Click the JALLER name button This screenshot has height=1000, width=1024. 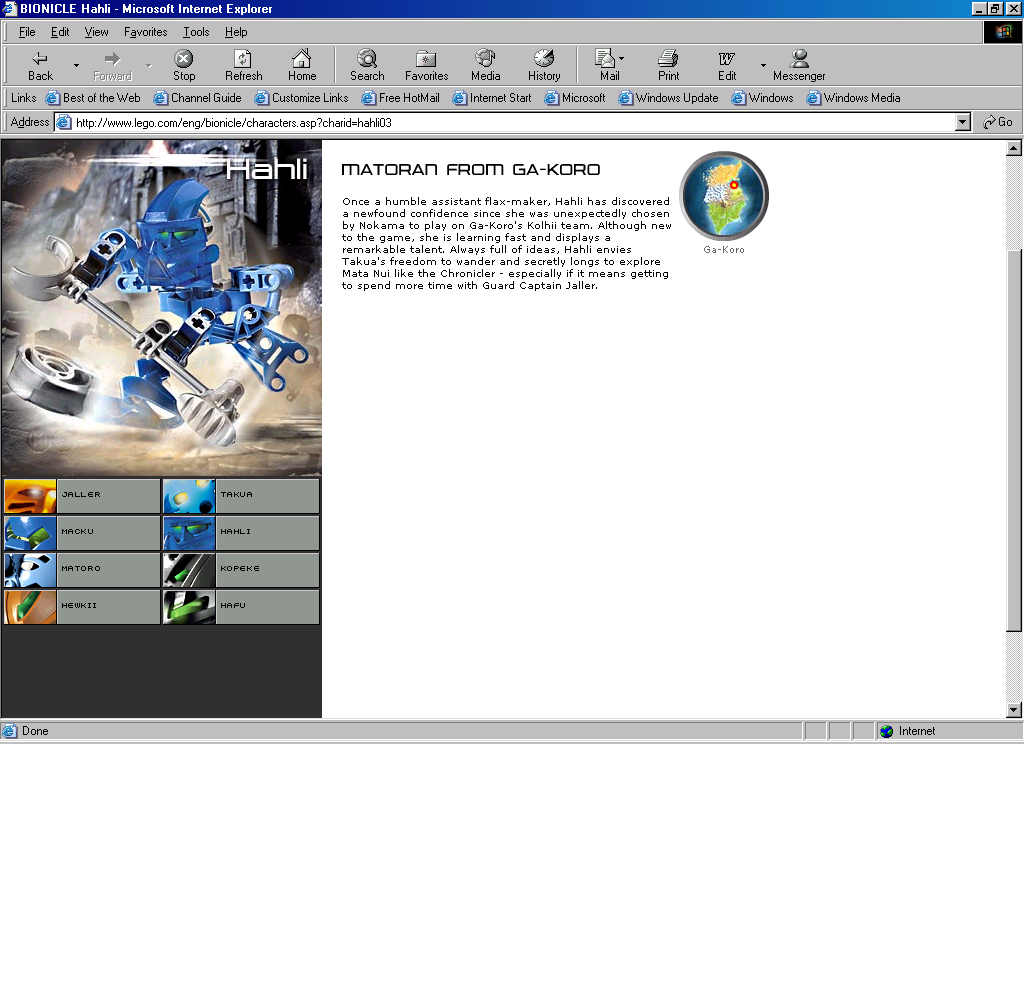click(108, 496)
